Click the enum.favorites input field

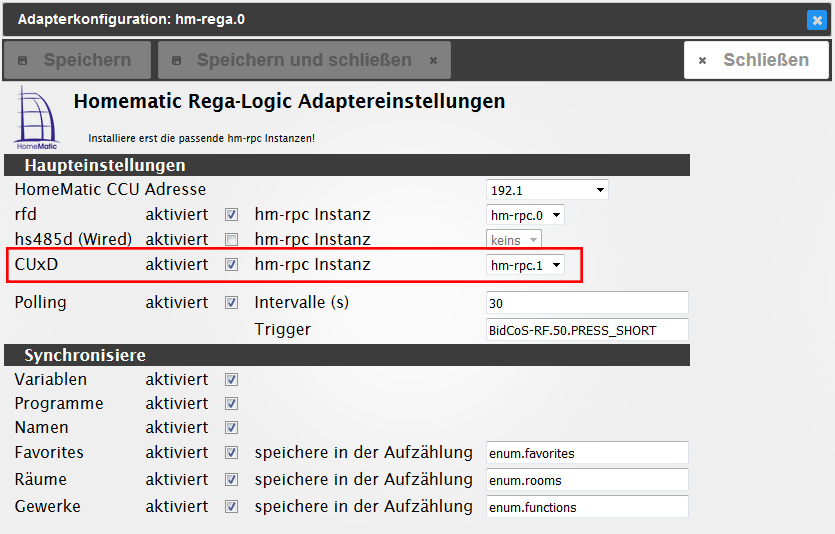pyautogui.click(x=587, y=453)
